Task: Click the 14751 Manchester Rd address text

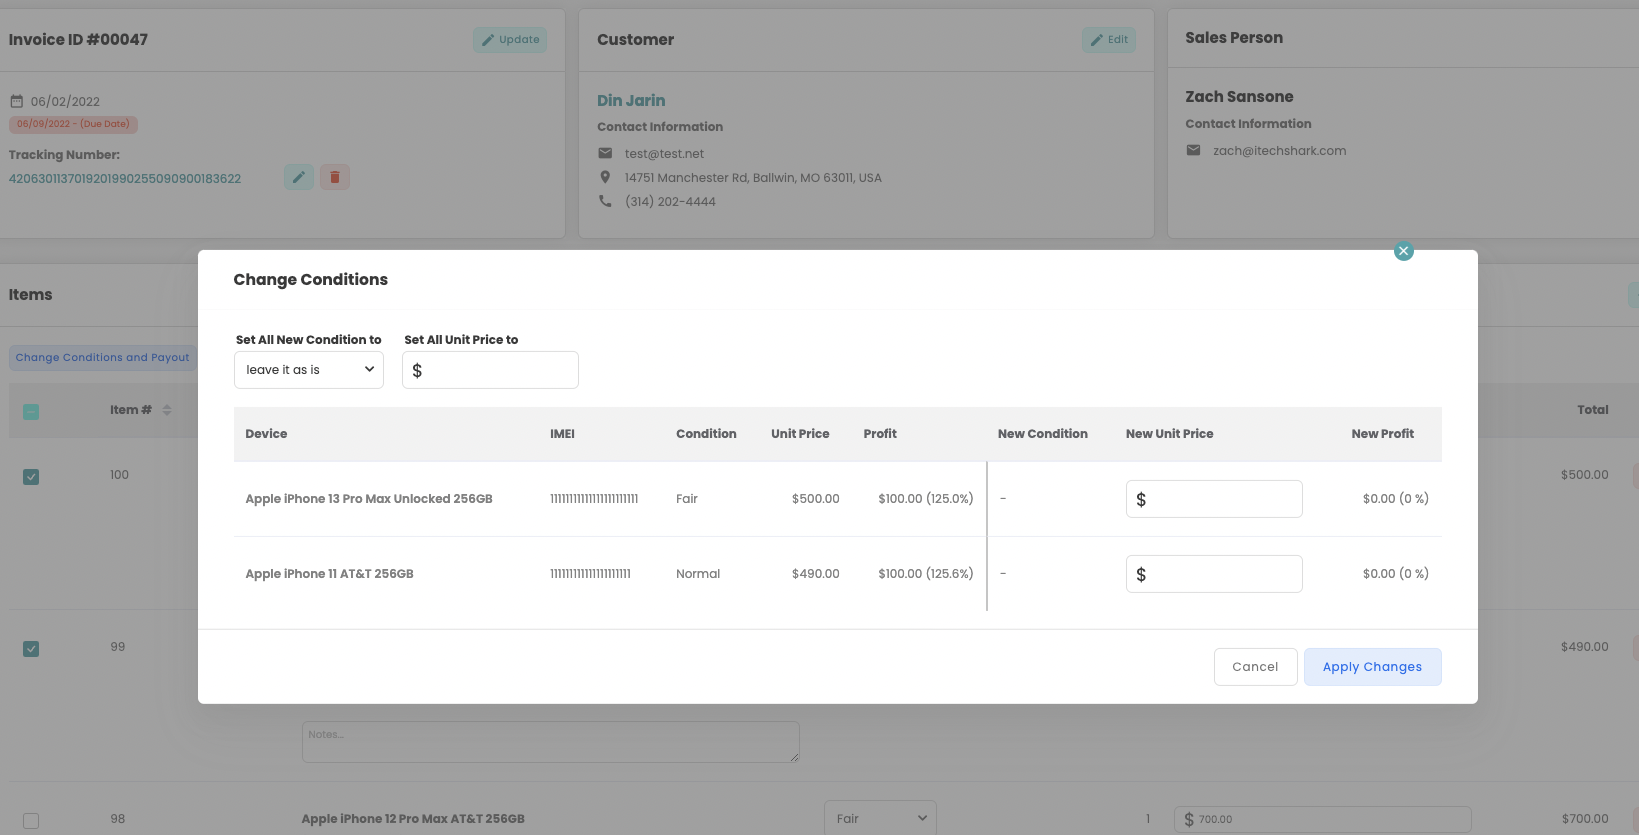Action: [x=753, y=178]
